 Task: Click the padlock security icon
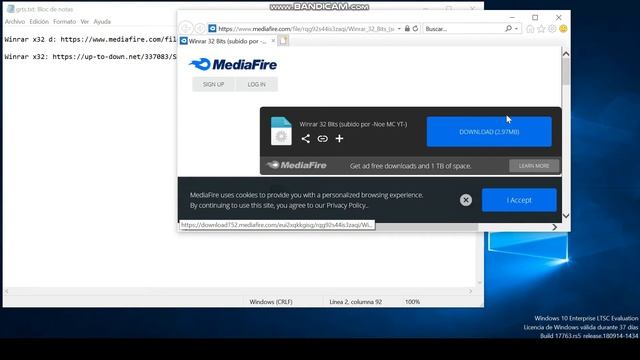tap(407, 29)
